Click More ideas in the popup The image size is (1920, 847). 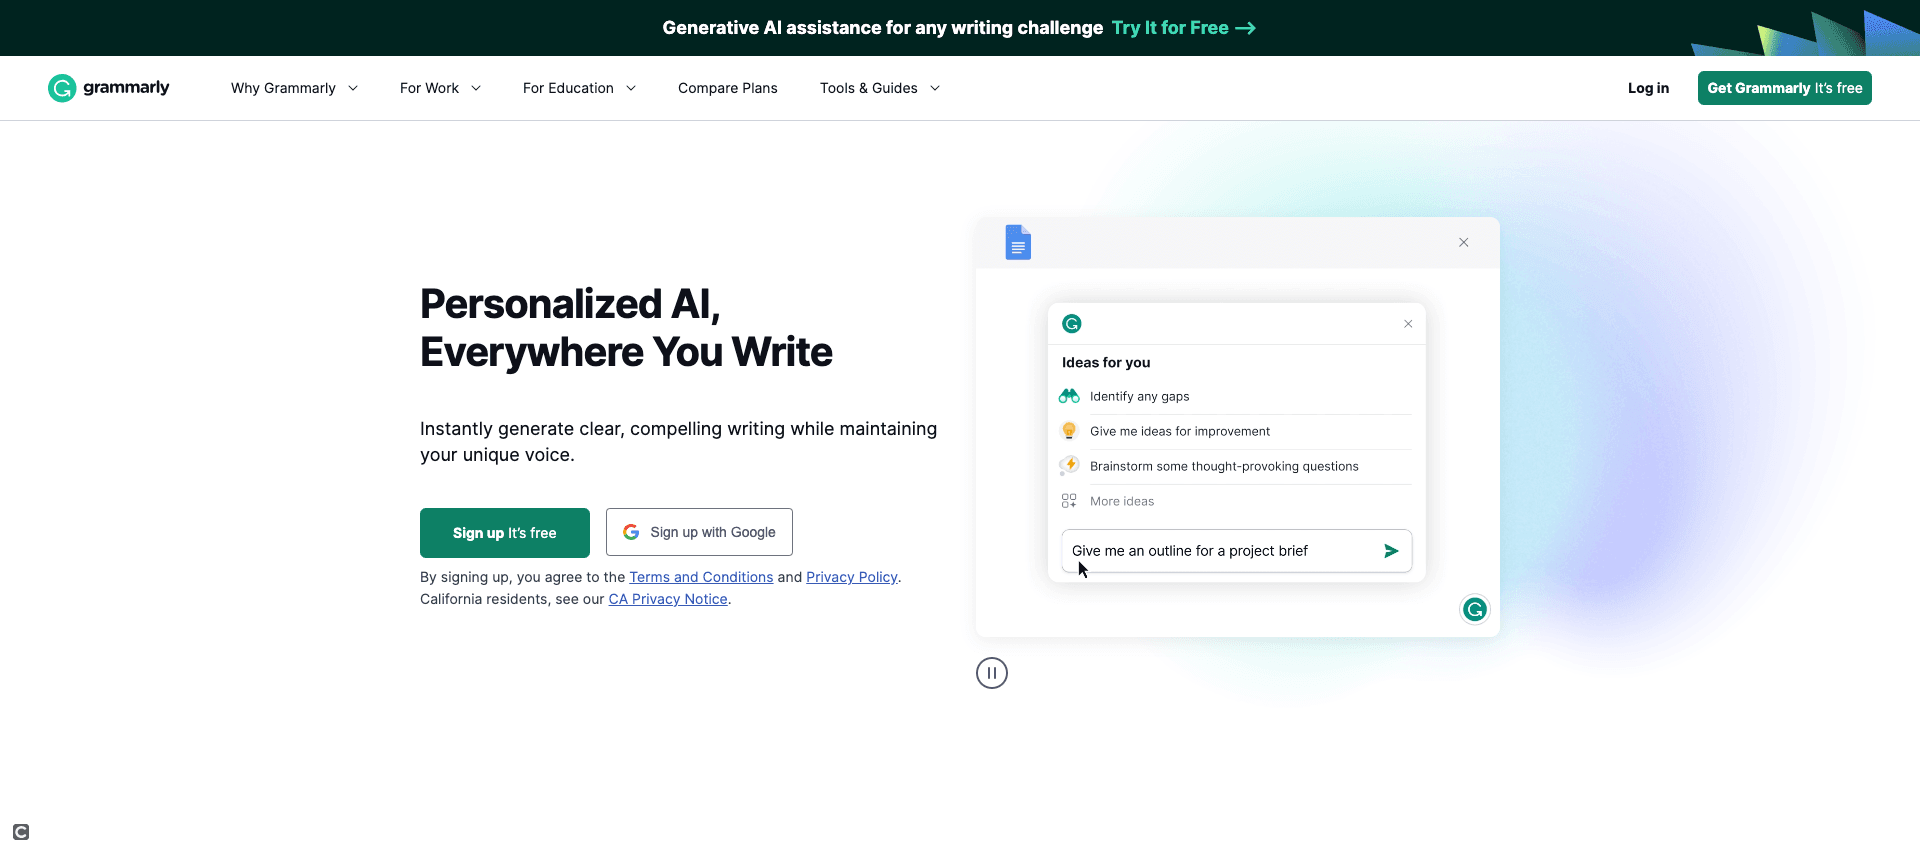[x=1122, y=501]
